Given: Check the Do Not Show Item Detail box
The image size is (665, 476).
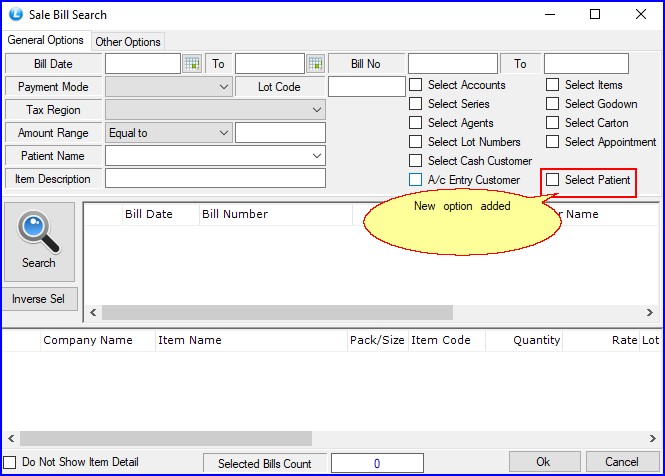Looking at the screenshot, I should 10,463.
